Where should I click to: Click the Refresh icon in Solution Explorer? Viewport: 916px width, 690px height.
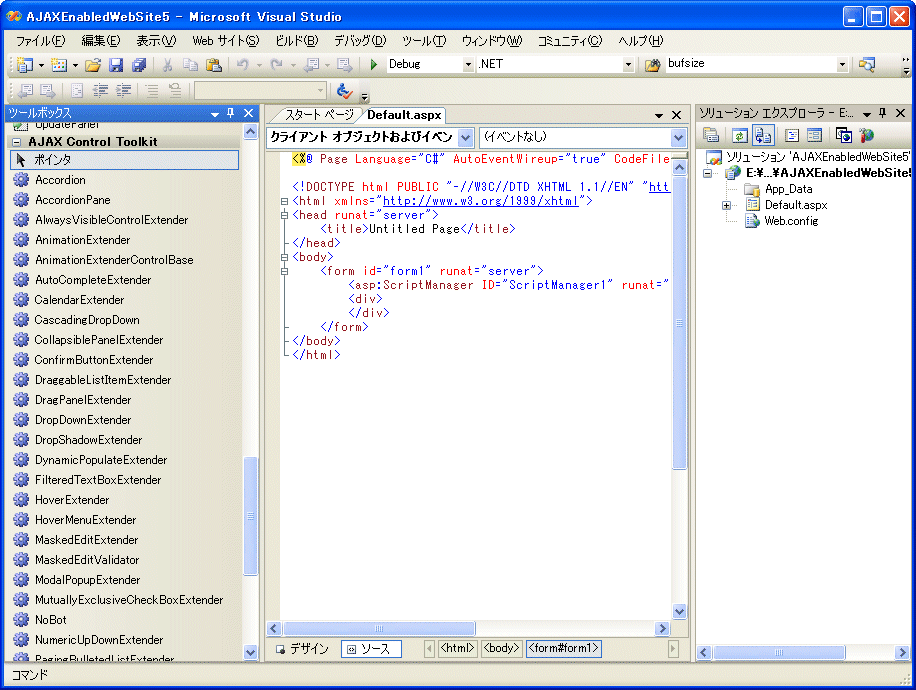point(740,136)
